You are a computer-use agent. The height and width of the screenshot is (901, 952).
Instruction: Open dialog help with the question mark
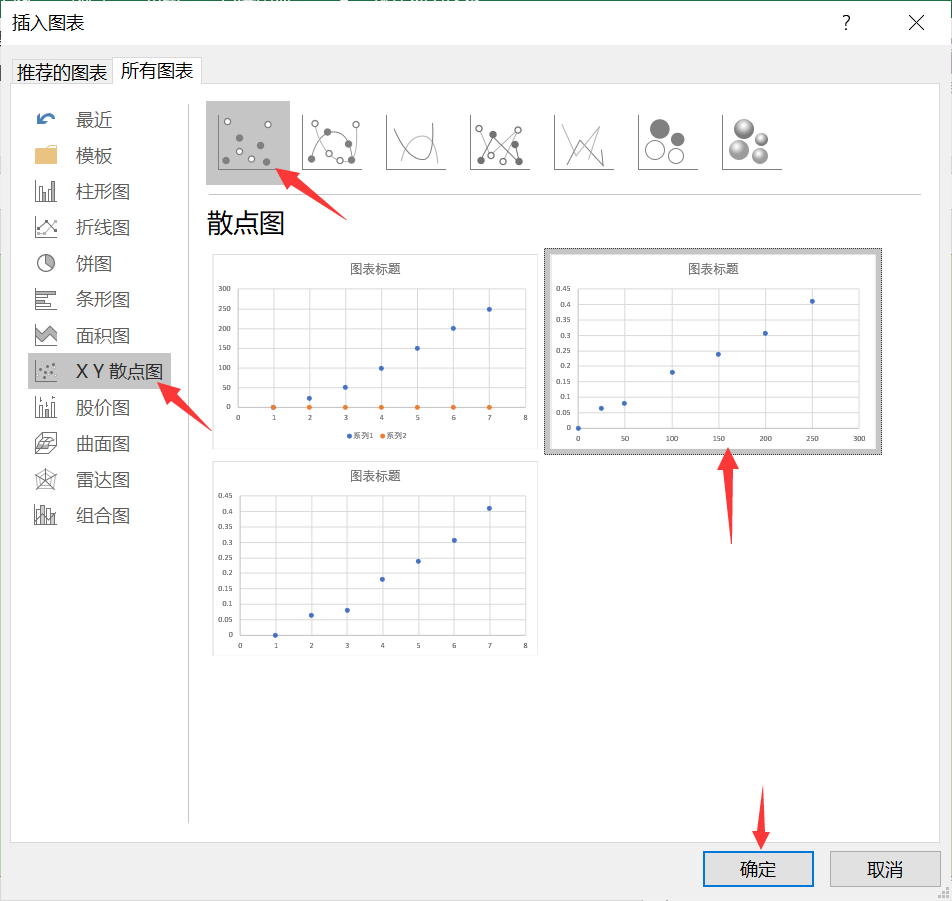pos(846,23)
